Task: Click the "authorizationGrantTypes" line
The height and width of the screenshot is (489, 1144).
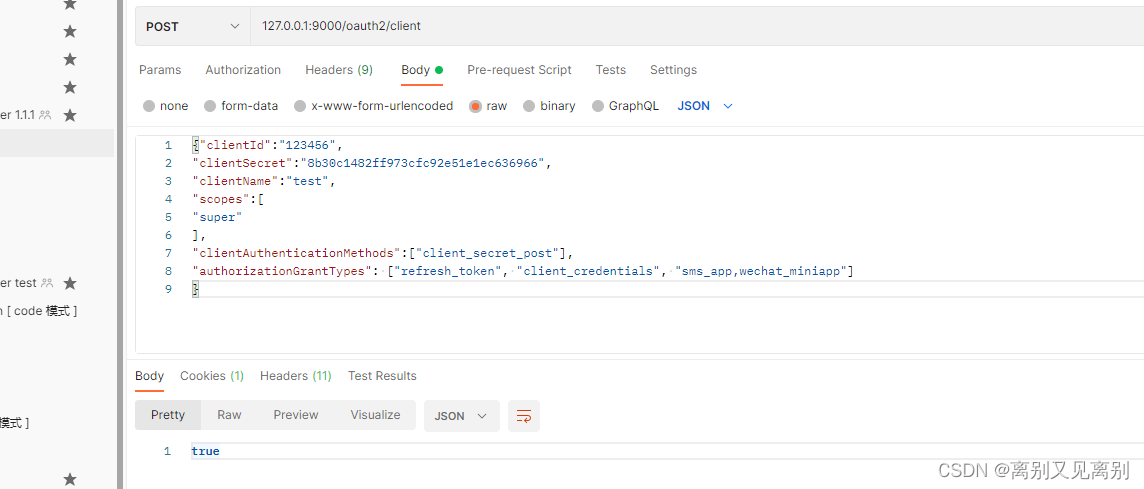Action: click(522, 272)
